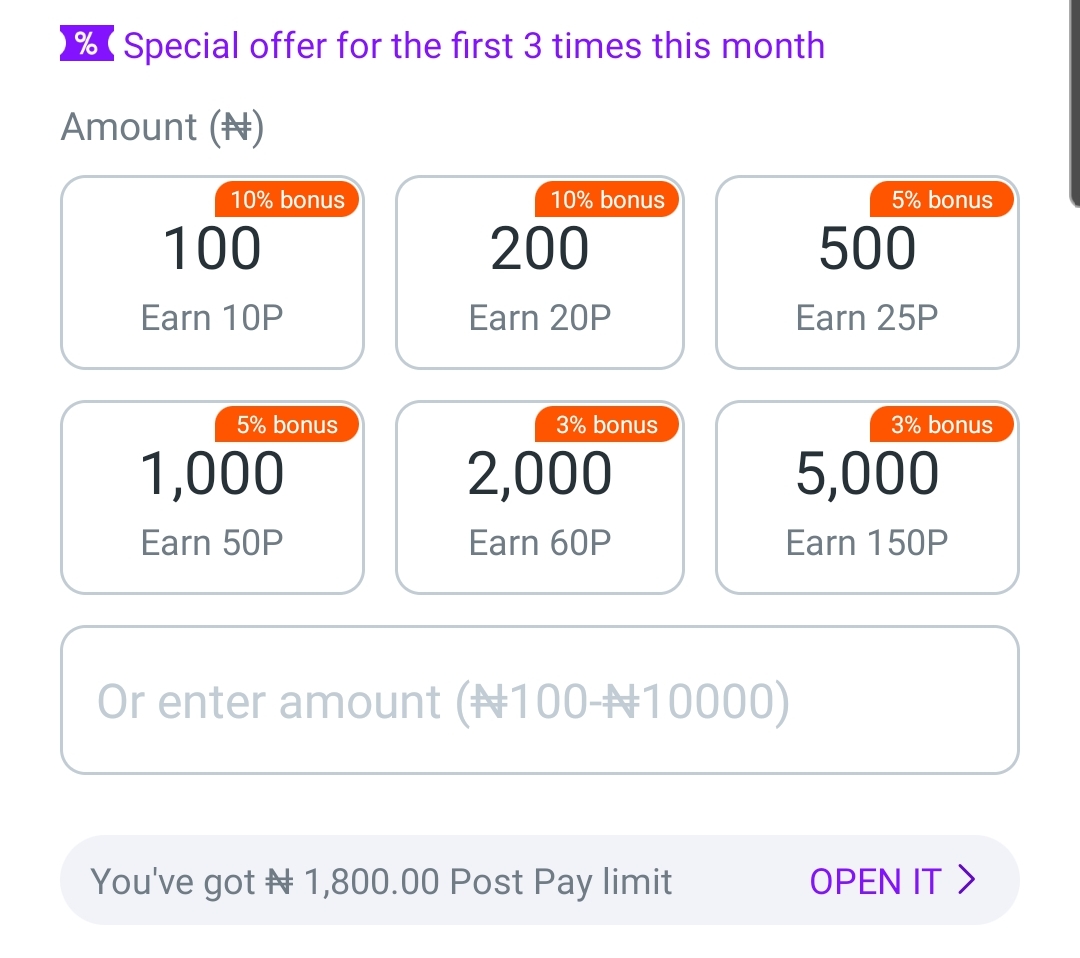This screenshot has height=958, width=1080.
Task: Click the purple percent offer icon
Action: [86, 44]
